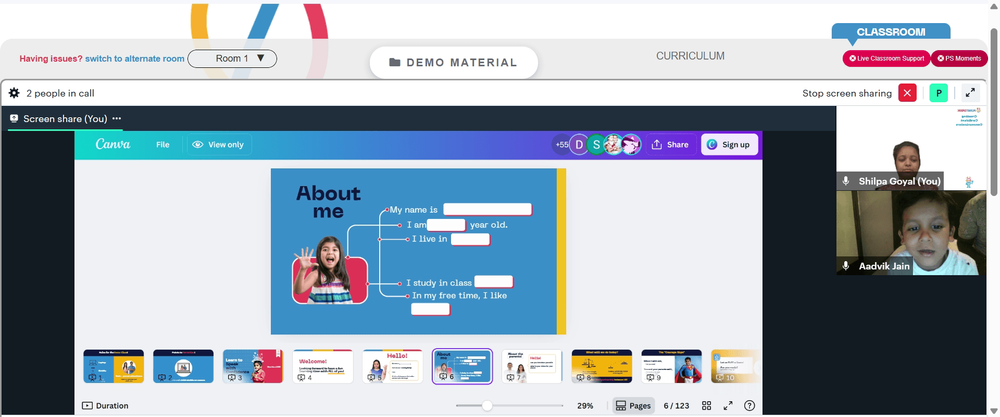The image size is (1000, 417).
Task: Select page 10 thumbnail
Action: (x=736, y=366)
